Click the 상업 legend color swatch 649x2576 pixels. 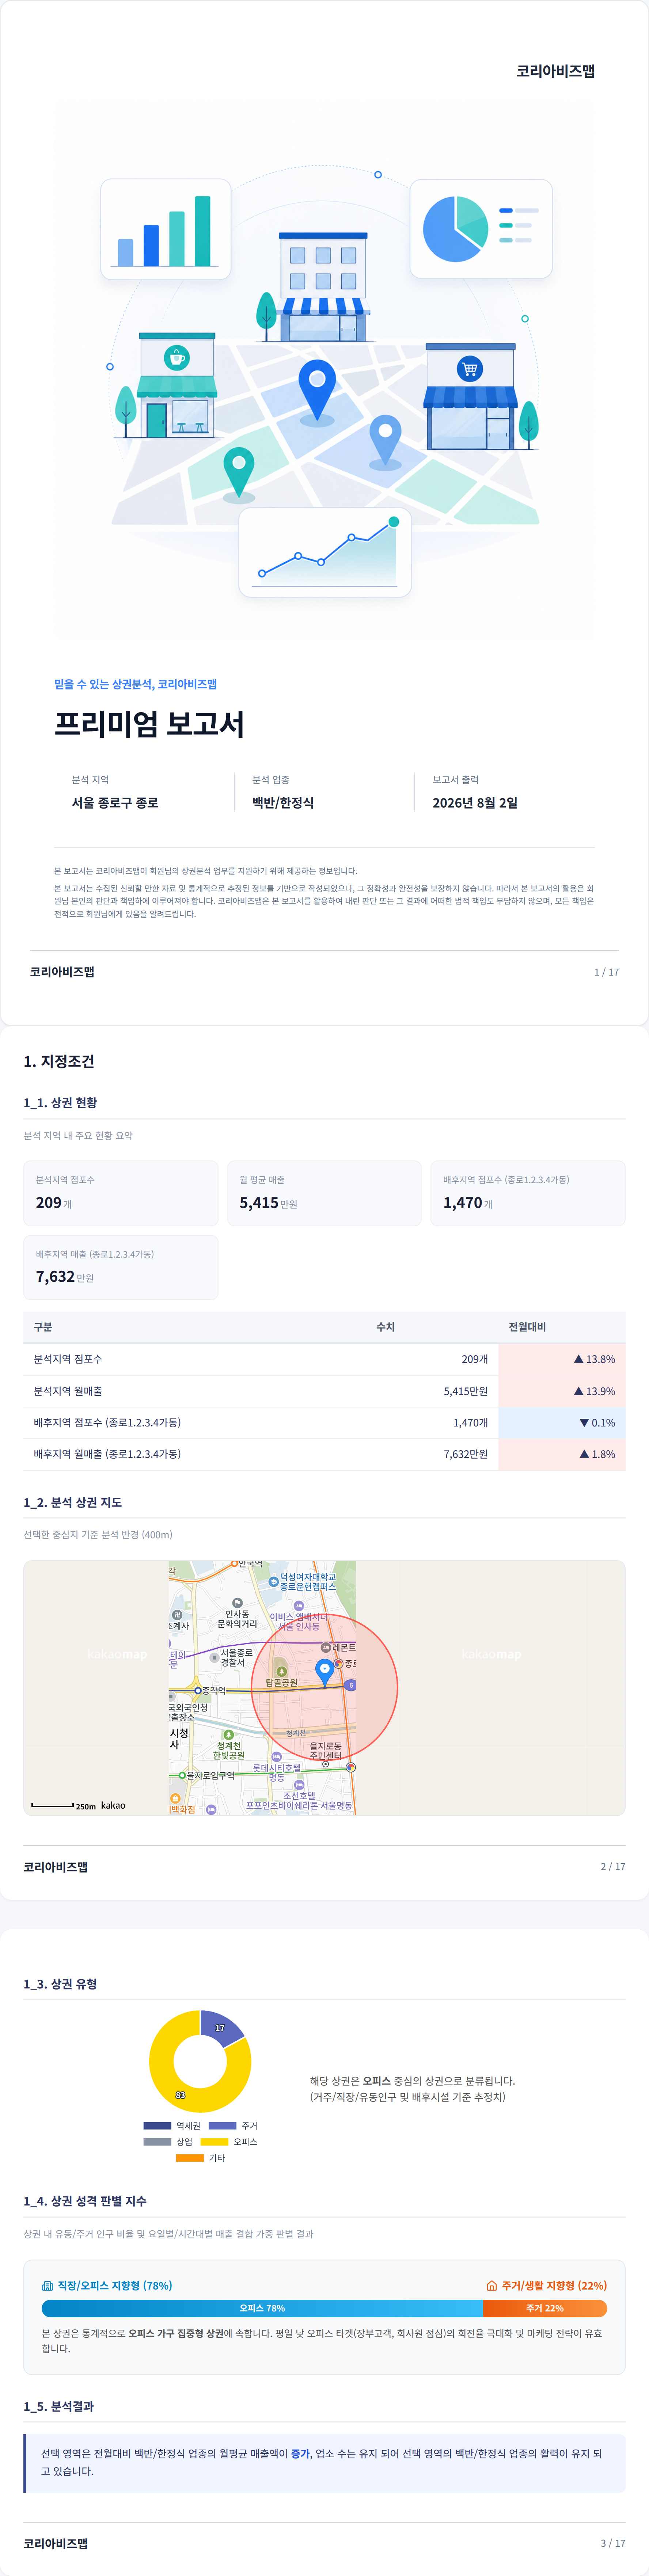click(x=157, y=2142)
